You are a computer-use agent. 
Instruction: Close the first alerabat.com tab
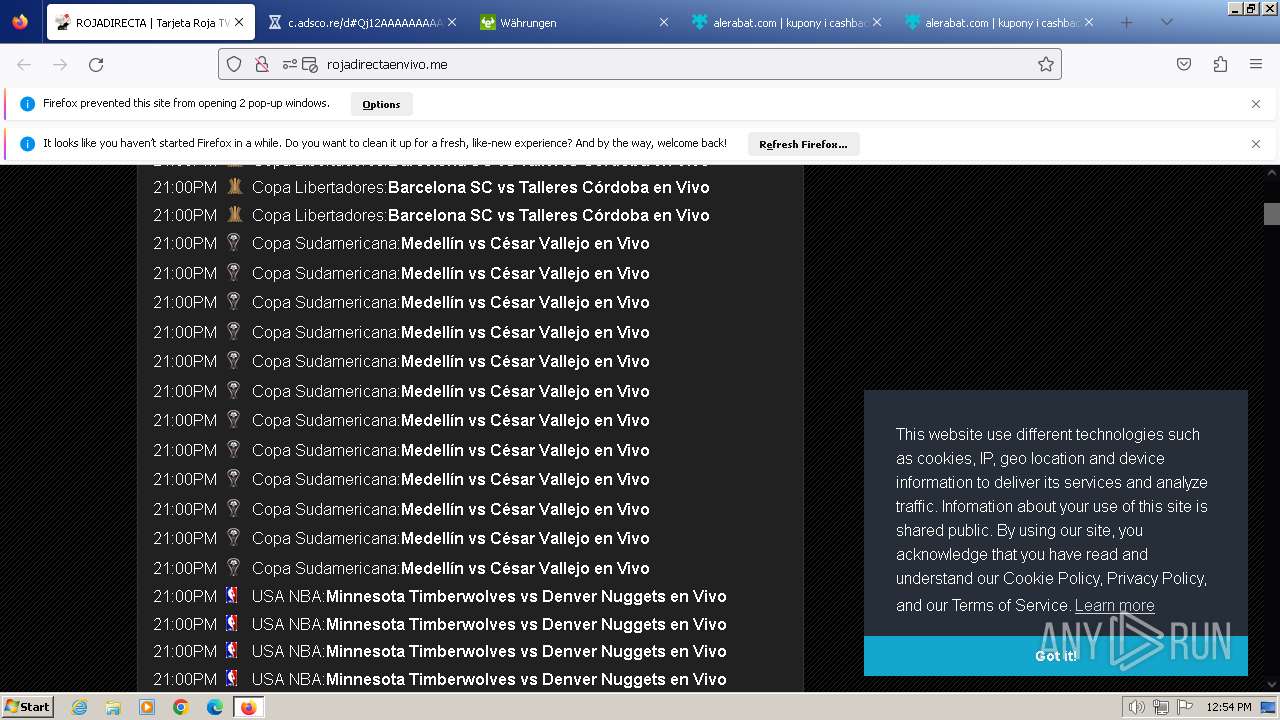(x=876, y=22)
